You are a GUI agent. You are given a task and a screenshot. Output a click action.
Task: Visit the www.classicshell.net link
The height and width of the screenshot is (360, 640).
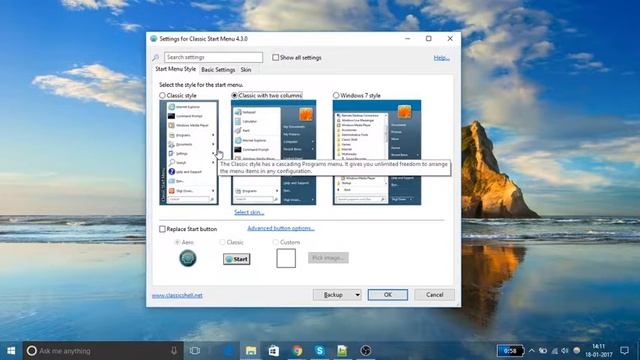[177, 295]
